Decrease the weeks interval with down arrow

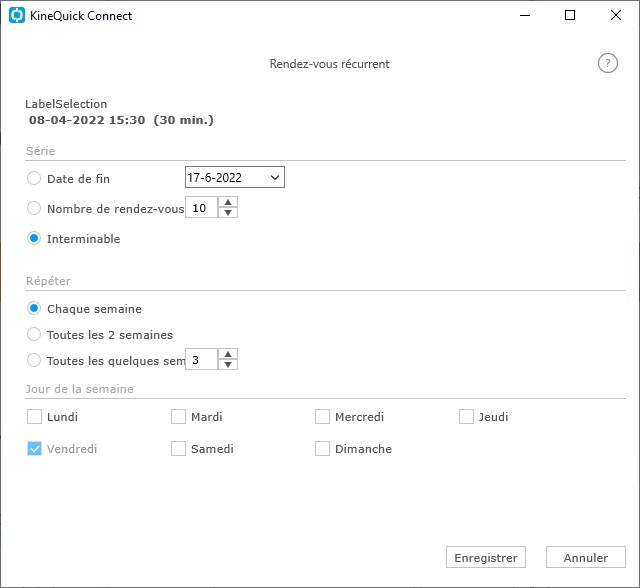coord(228,364)
